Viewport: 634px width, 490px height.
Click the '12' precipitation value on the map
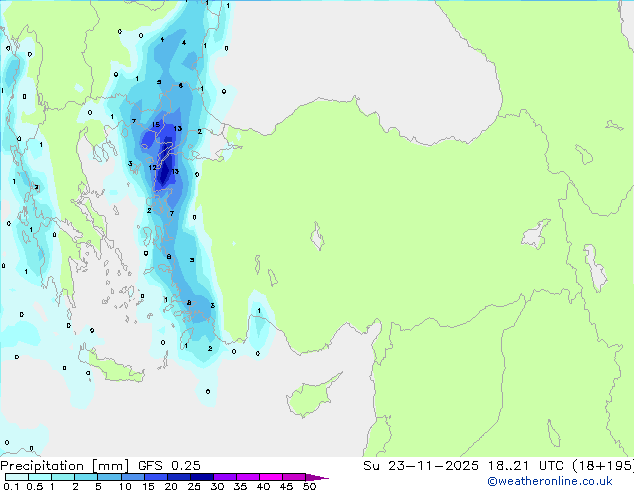[152, 167]
